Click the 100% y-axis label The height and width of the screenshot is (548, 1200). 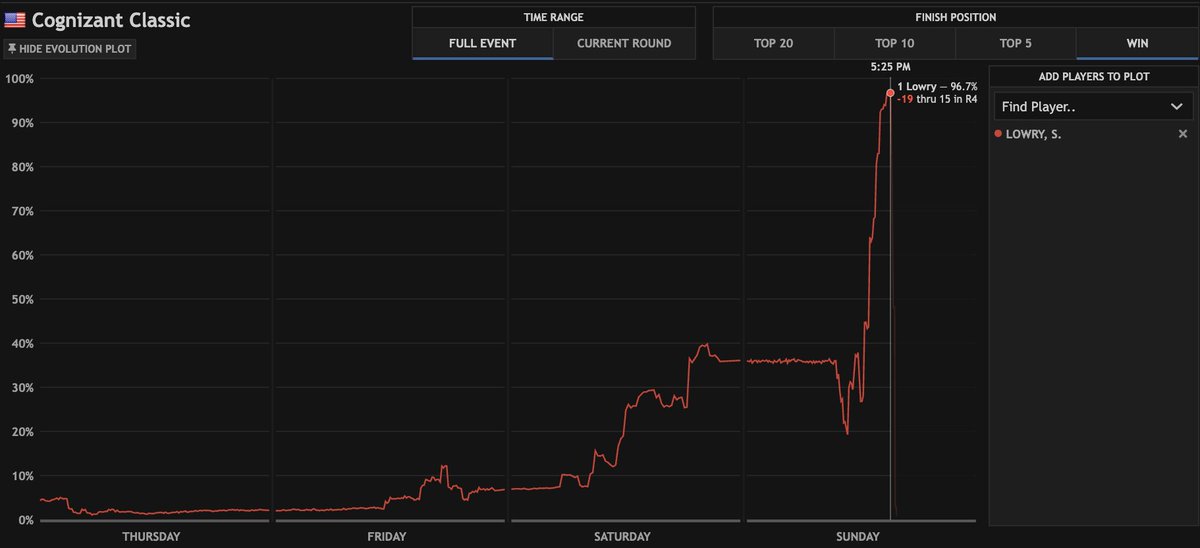pos(19,78)
